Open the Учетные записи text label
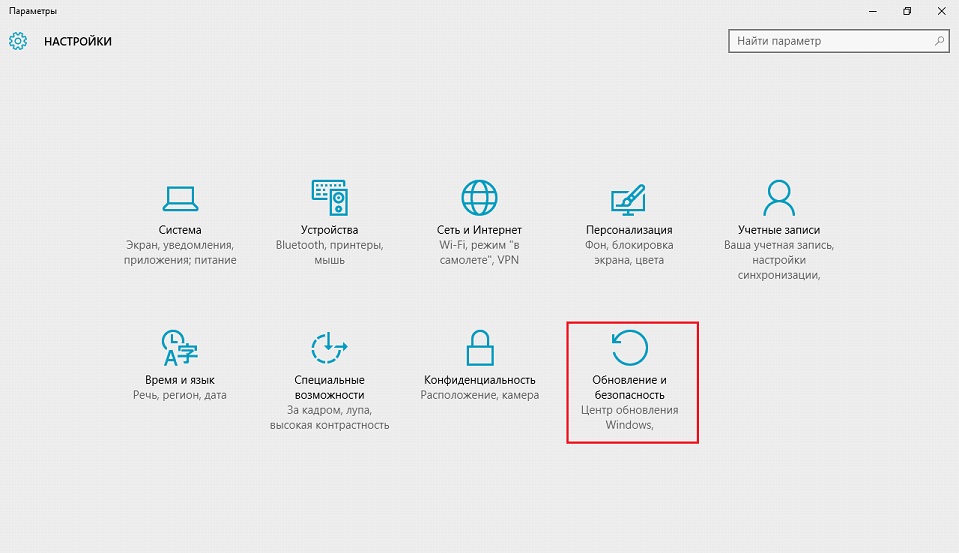This screenshot has height=553, width=959. pos(779,230)
